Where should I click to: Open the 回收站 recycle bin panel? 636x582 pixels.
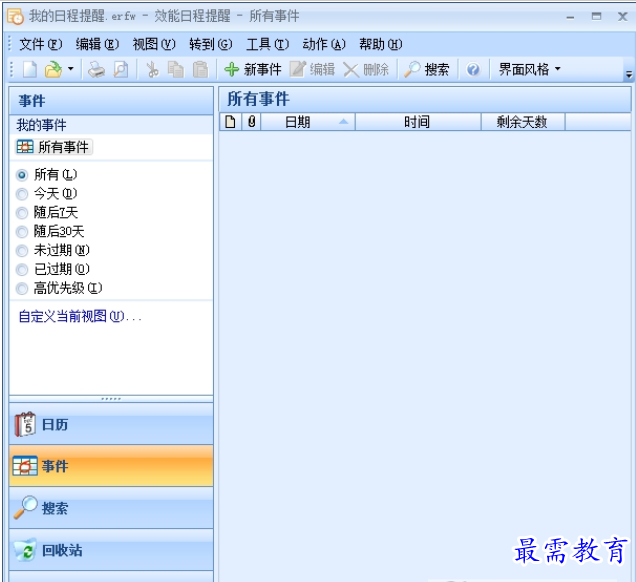(110, 550)
